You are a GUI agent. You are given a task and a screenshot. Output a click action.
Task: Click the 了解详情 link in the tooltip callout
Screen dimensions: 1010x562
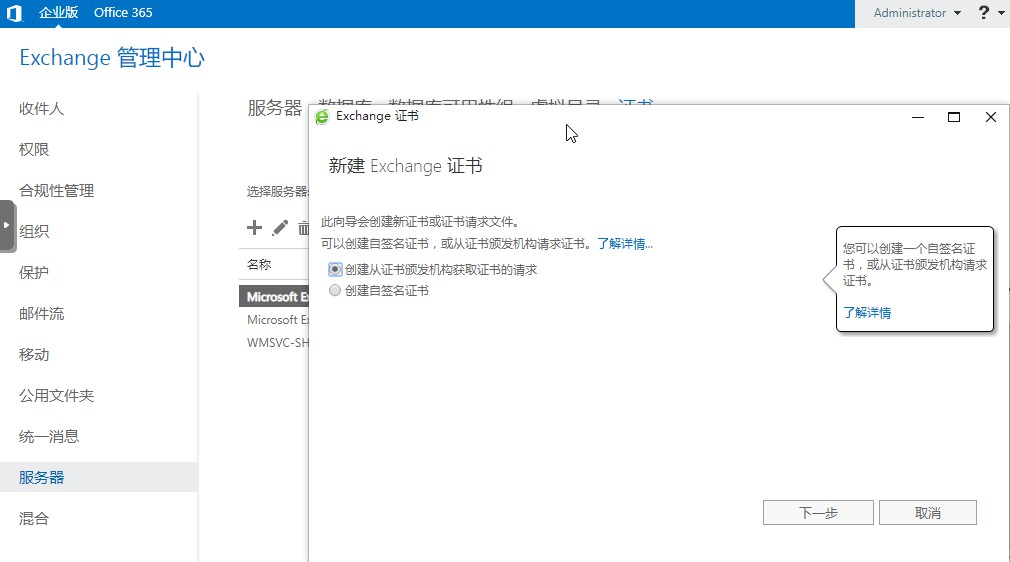pos(867,313)
